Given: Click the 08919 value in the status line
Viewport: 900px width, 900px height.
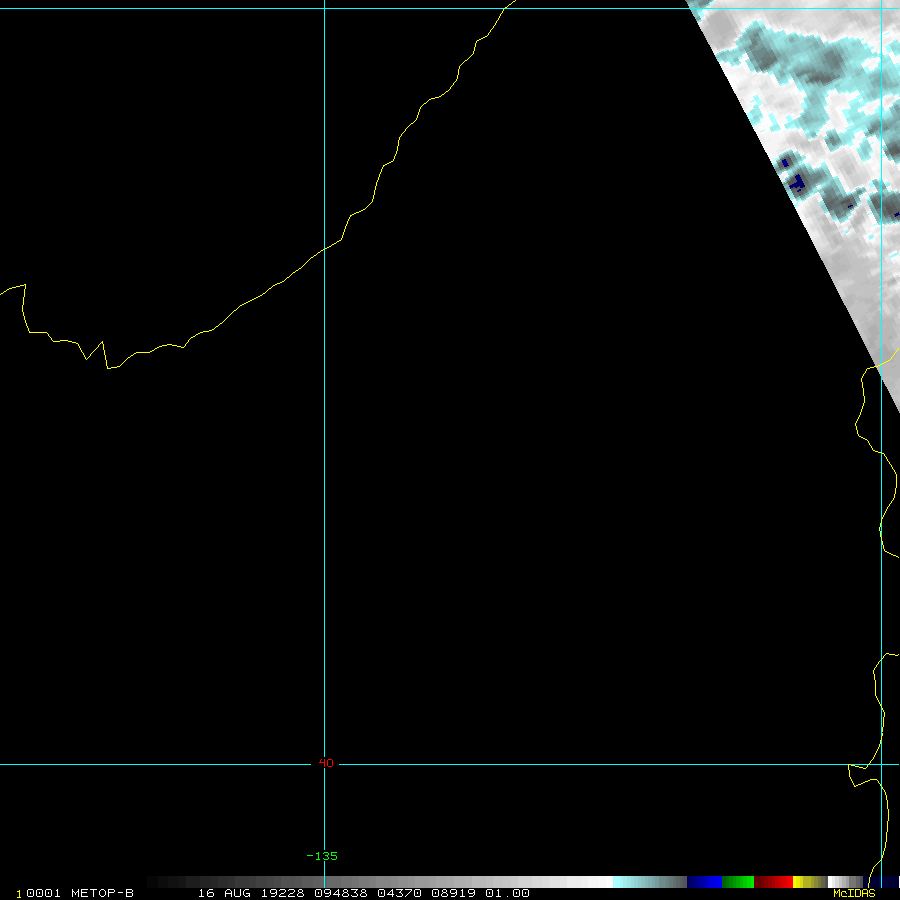Looking at the screenshot, I should 452,893.
